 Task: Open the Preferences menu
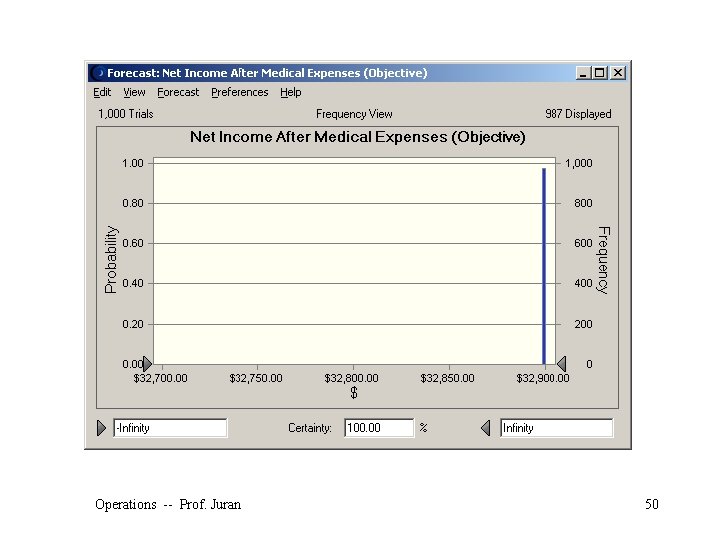(240, 92)
